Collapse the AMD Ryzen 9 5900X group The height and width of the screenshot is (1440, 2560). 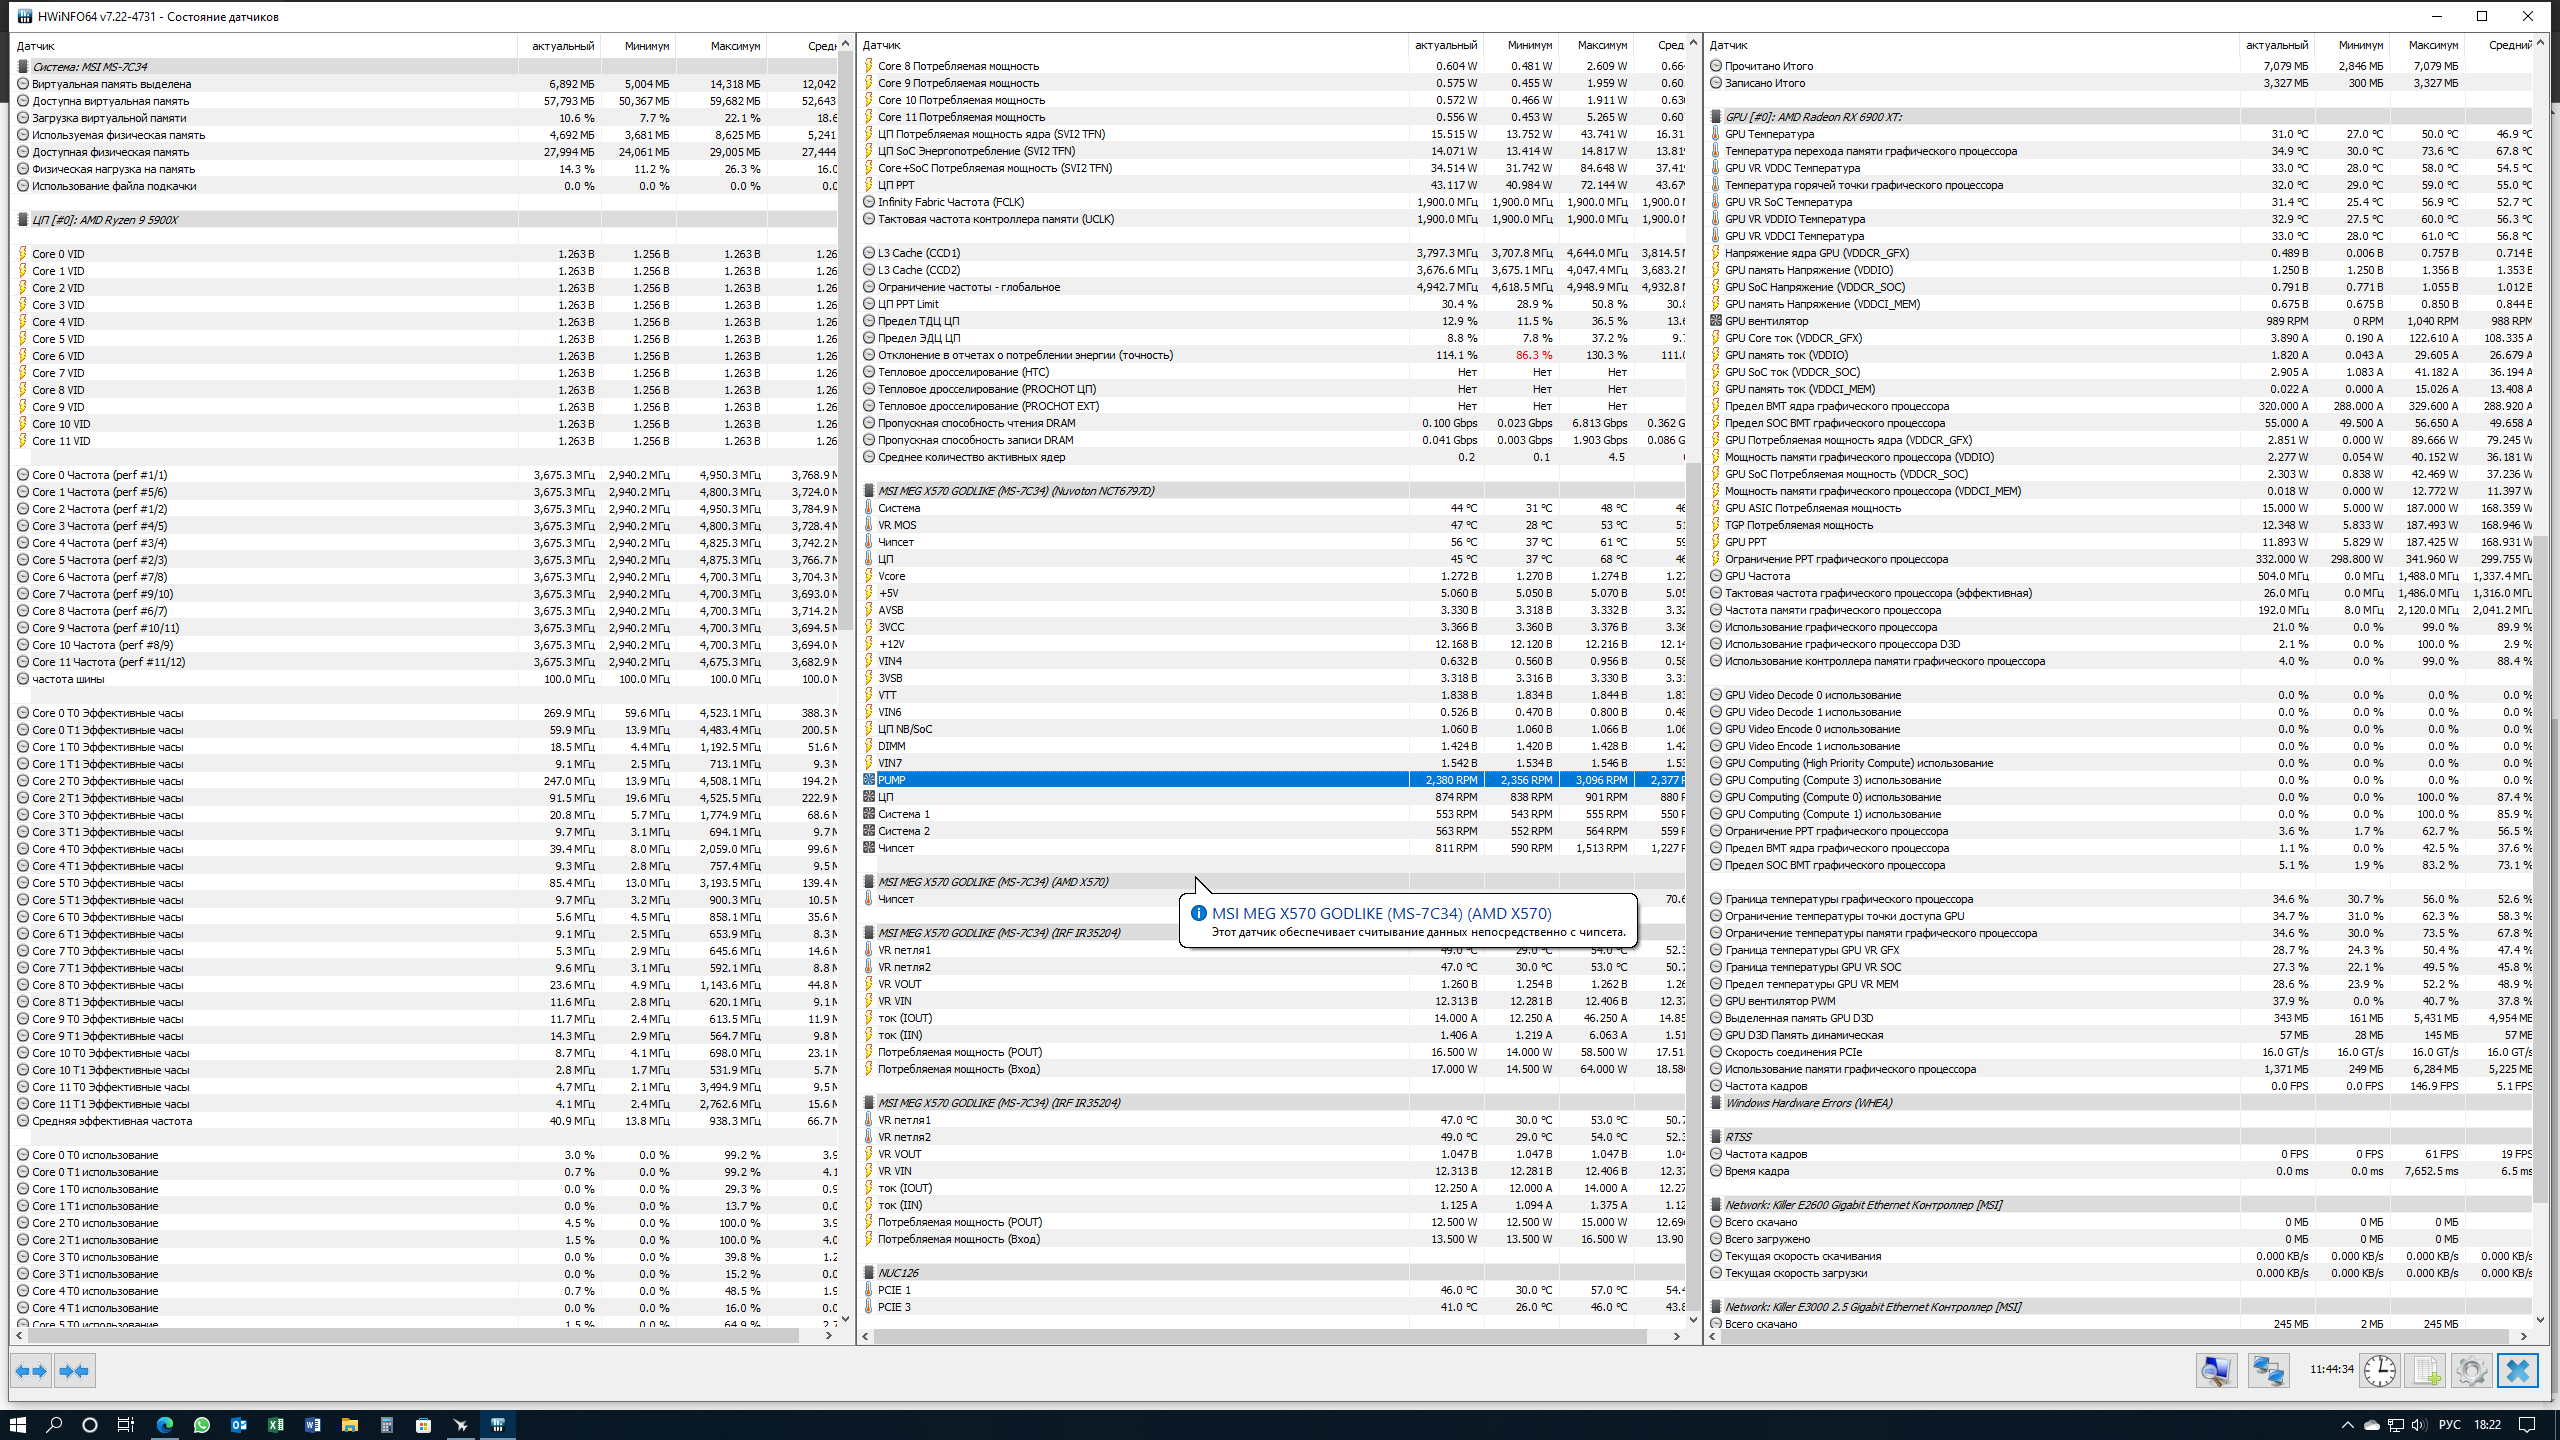pyautogui.click(x=105, y=220)
